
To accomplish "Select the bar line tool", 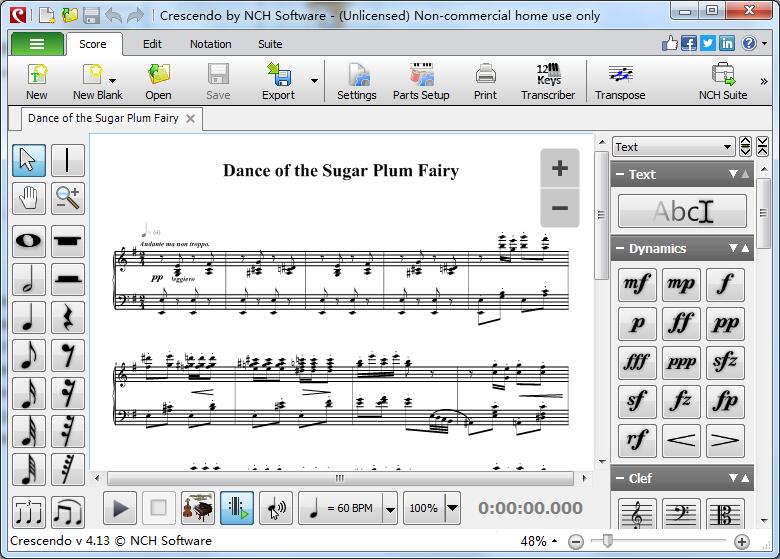I will [x=68, y=161].
